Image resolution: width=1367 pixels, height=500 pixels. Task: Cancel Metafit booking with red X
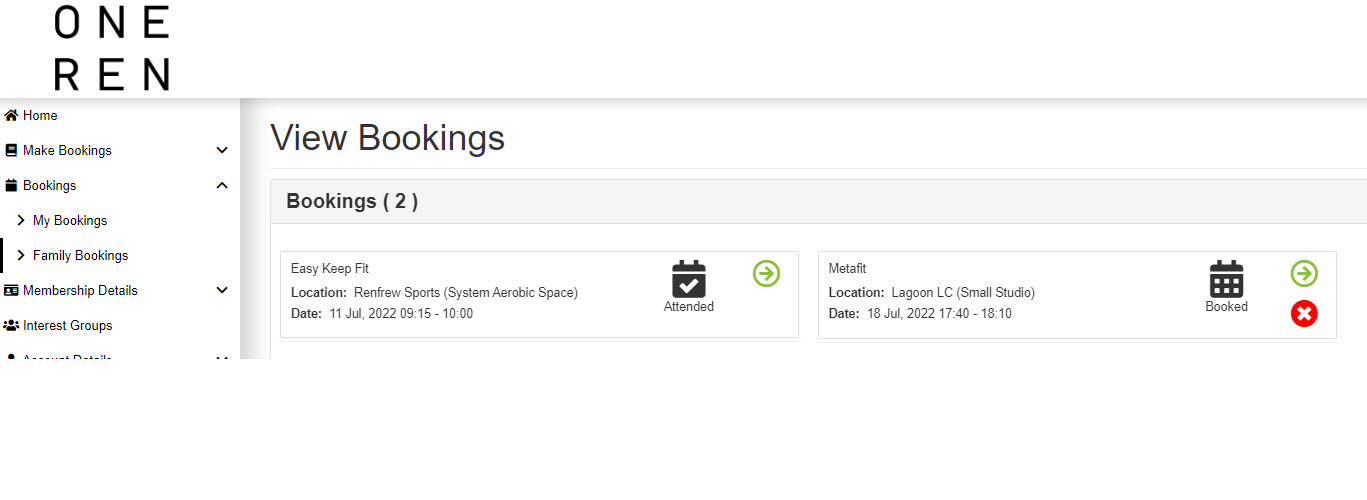[1304, 314]
